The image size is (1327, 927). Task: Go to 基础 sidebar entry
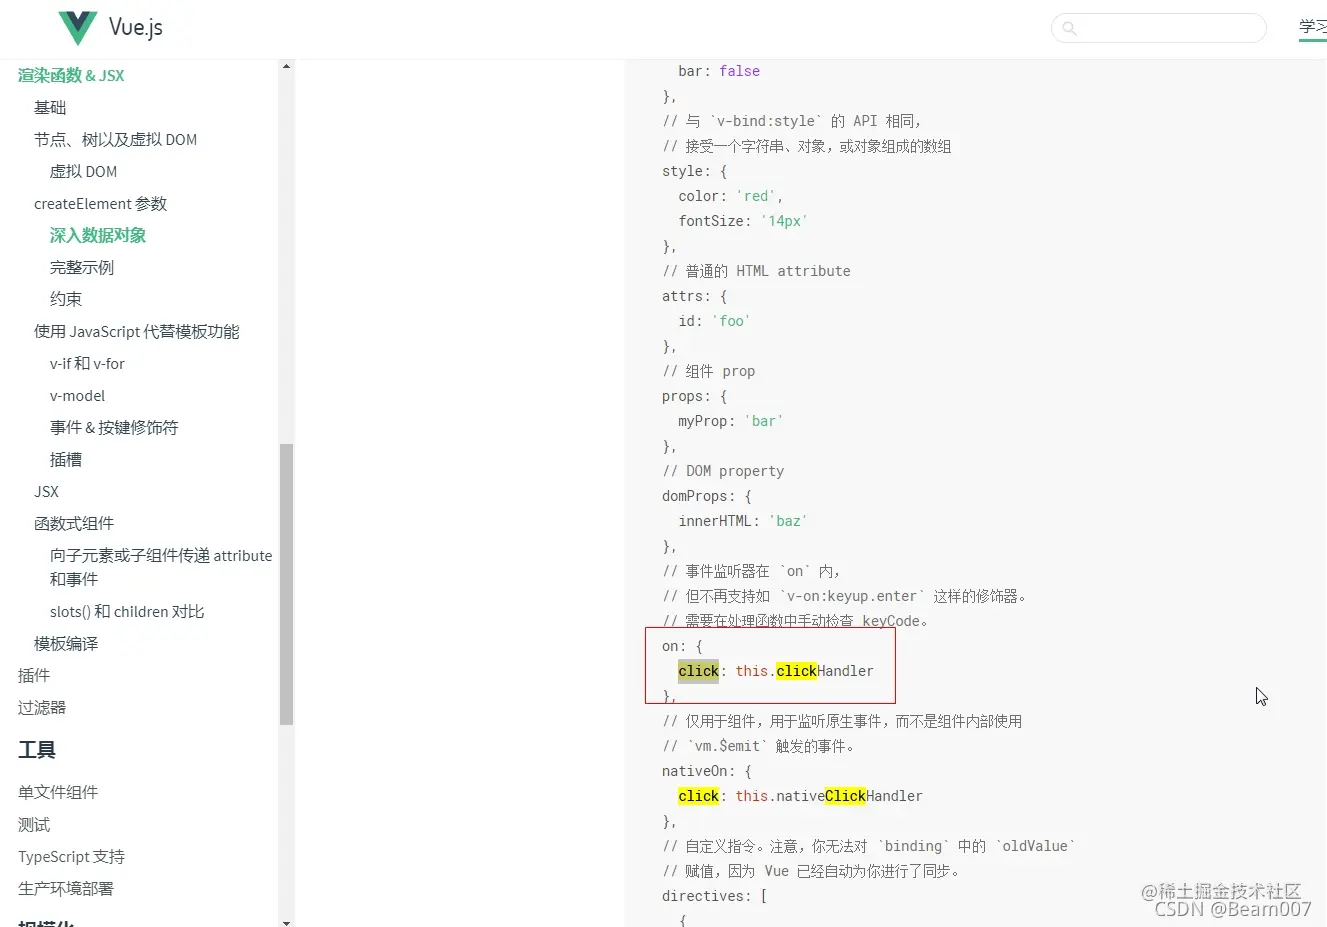coord(50,107)
